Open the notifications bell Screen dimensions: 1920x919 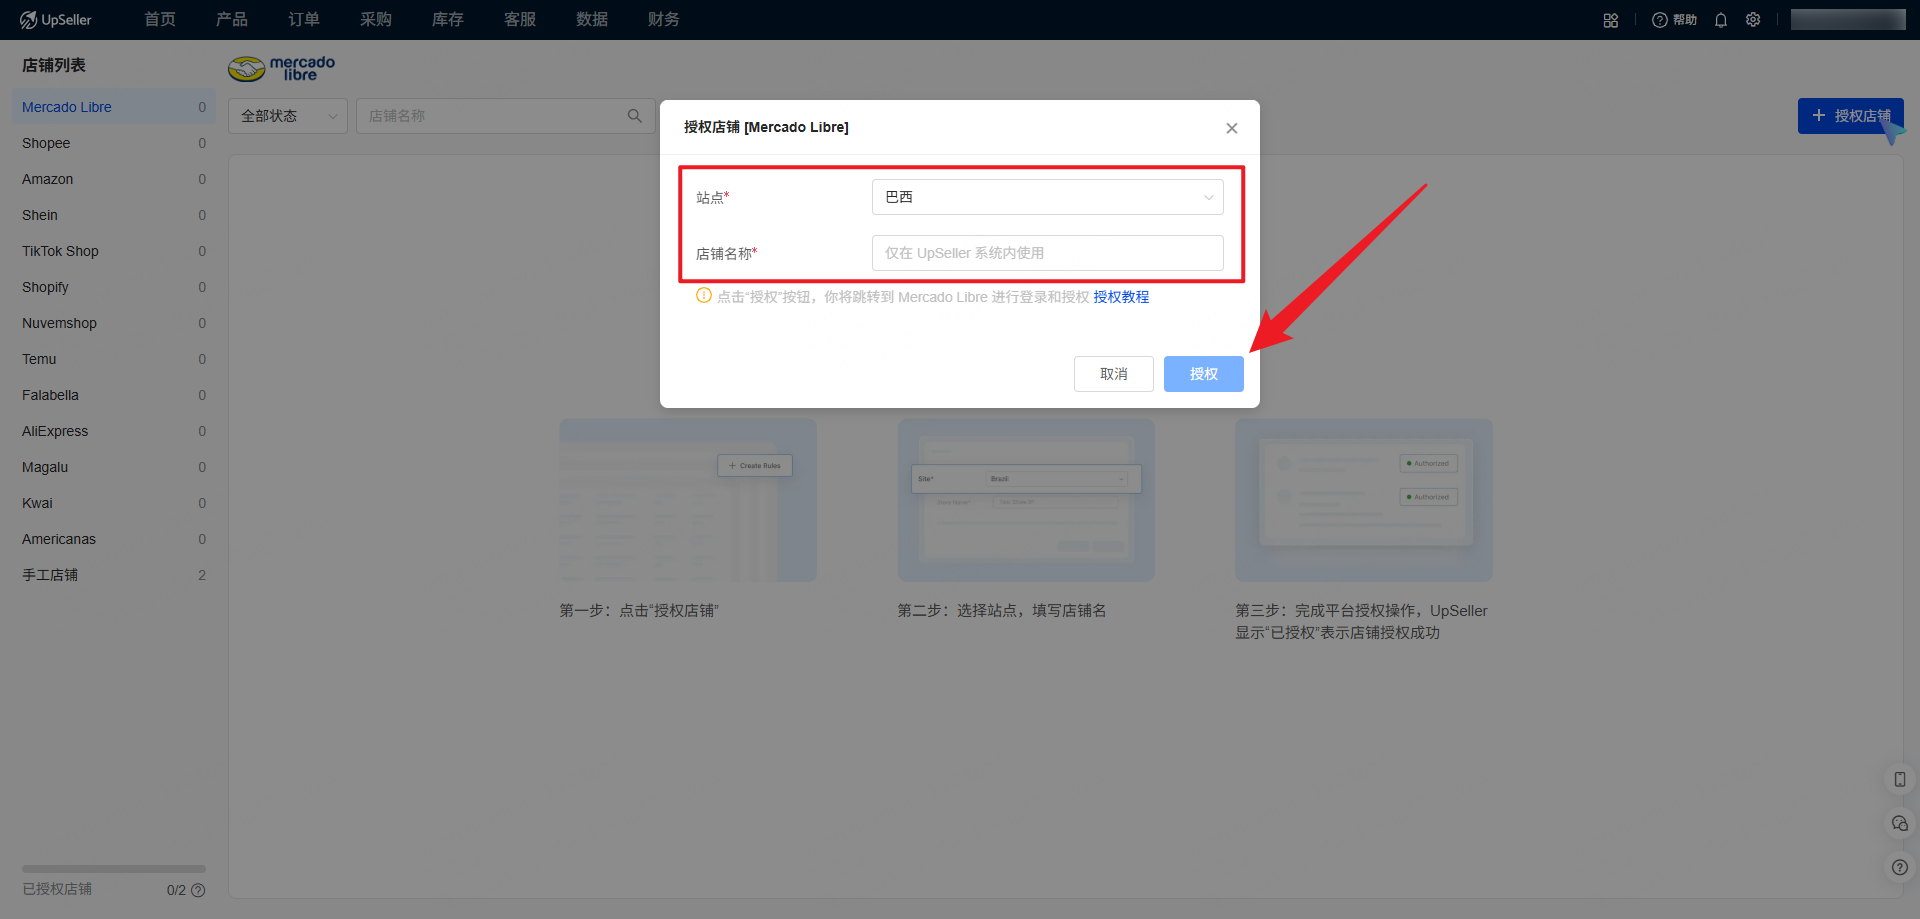(1721, 20)
